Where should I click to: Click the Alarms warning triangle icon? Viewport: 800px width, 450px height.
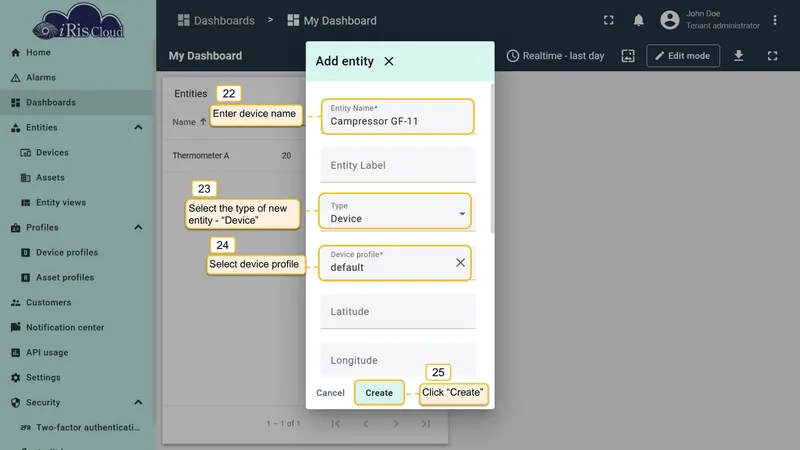coord(15,78)
